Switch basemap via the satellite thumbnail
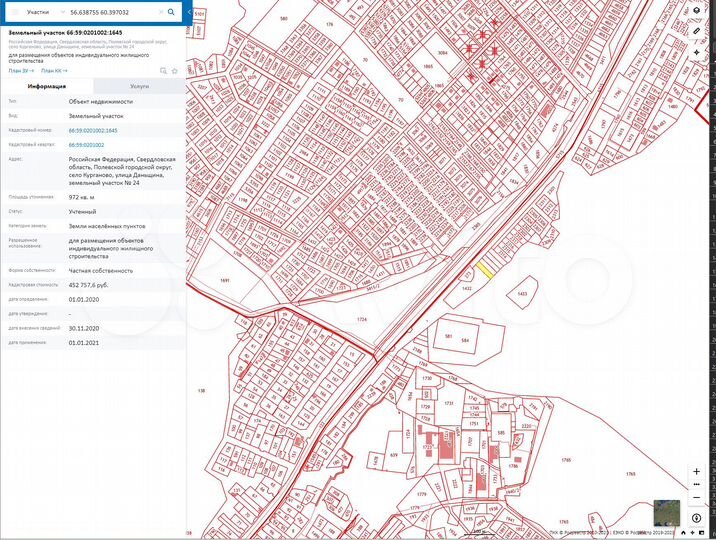Screen dimensions: 716x540 (x=667, y=513)
